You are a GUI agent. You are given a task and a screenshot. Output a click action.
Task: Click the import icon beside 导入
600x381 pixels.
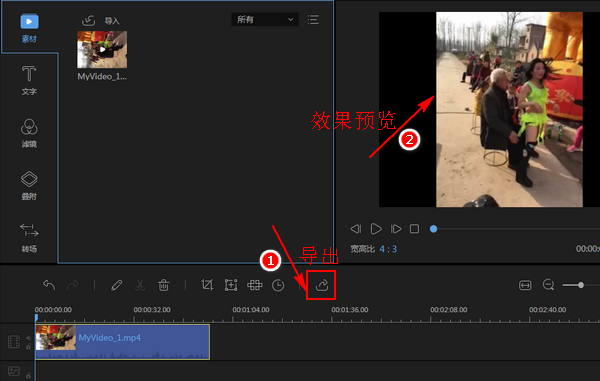pyautogui.click(x=88, y=20)
